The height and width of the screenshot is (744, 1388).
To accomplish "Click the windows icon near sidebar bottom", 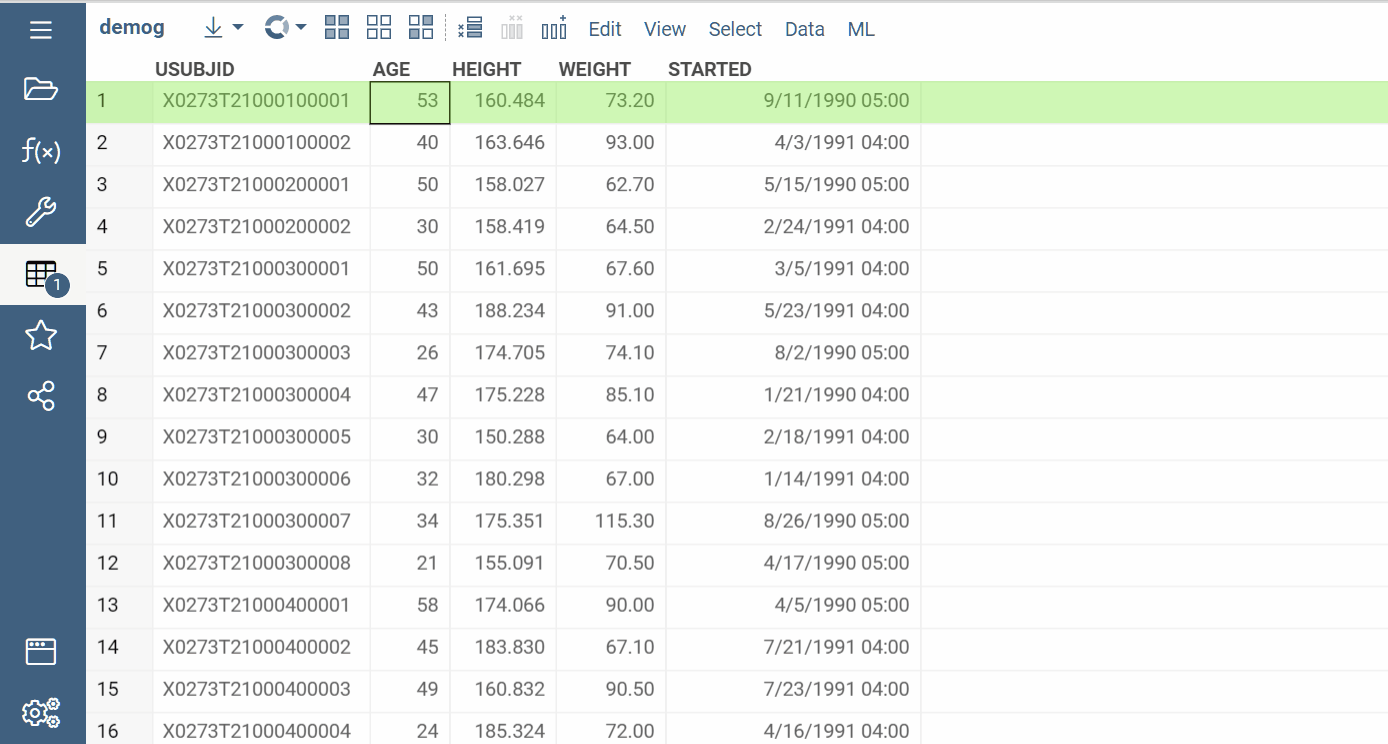I will point(41,651).
